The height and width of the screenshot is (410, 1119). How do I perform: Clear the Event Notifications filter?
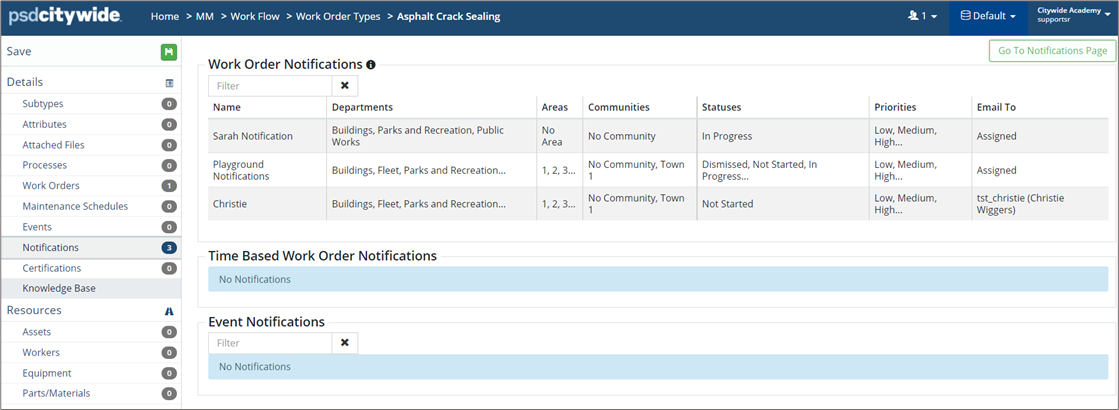pyautogui.click(x=345, y=343)
